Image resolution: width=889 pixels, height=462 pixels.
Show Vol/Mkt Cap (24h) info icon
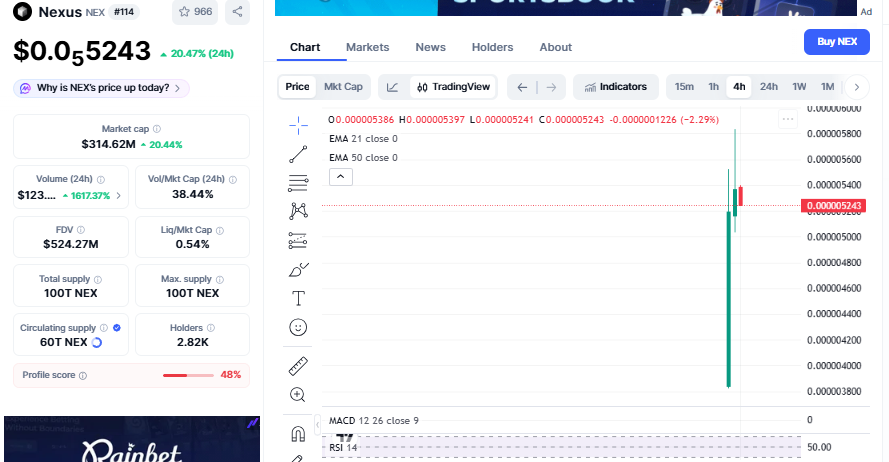[x=233, y=180]
